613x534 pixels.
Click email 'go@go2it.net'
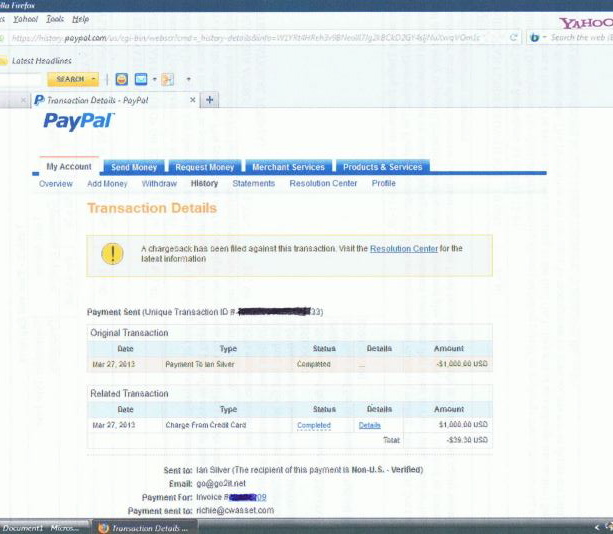[221, 484]
